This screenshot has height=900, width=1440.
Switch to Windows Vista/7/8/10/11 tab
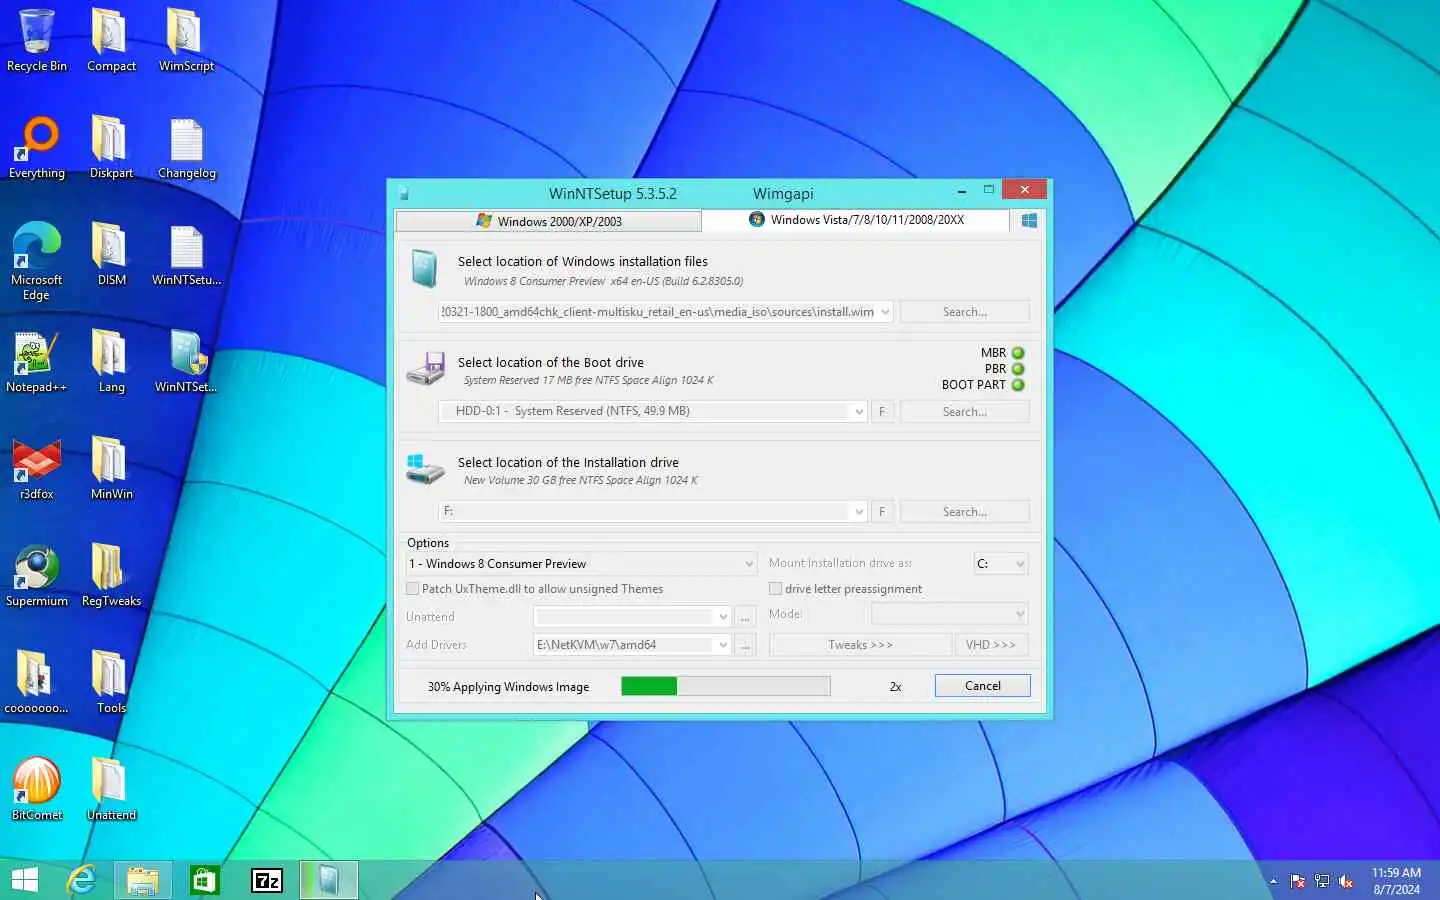click(x=856, y=220)
